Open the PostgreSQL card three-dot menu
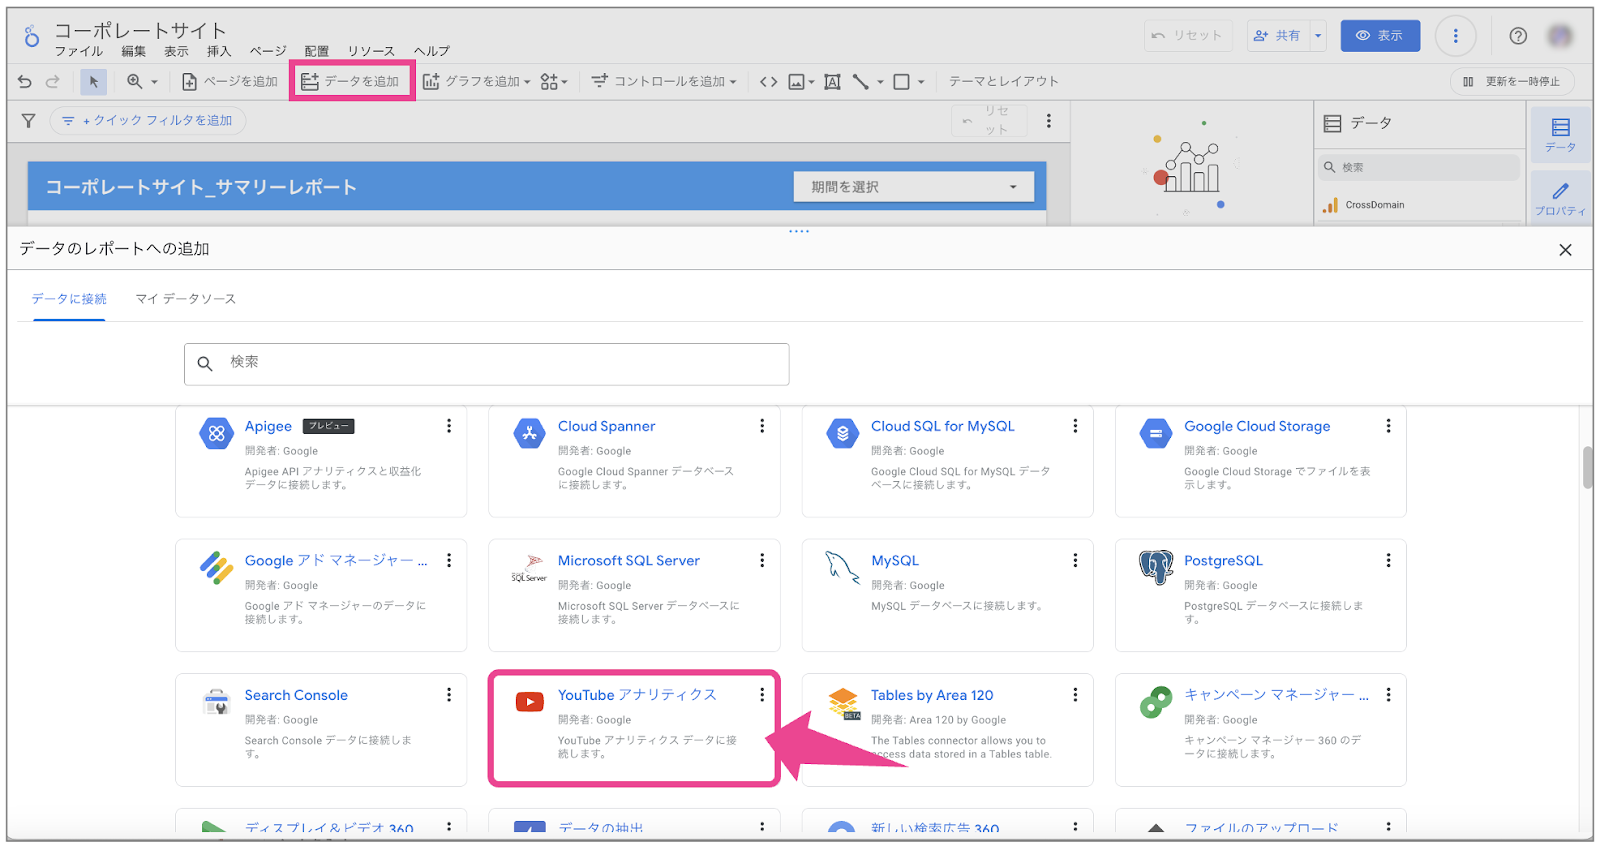Image resolution: width=1600 pixels, height=846 pixels. 1388,561
